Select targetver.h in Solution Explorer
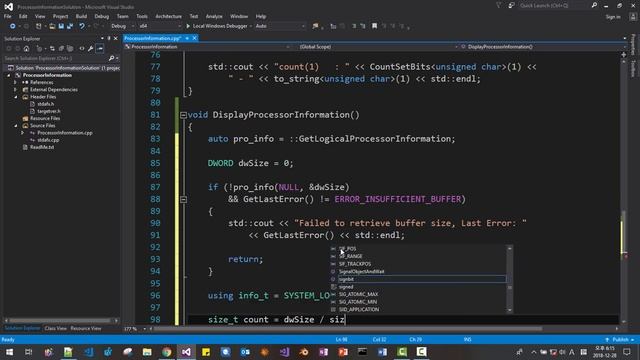The image size is (640, 360). pos(49,111)
